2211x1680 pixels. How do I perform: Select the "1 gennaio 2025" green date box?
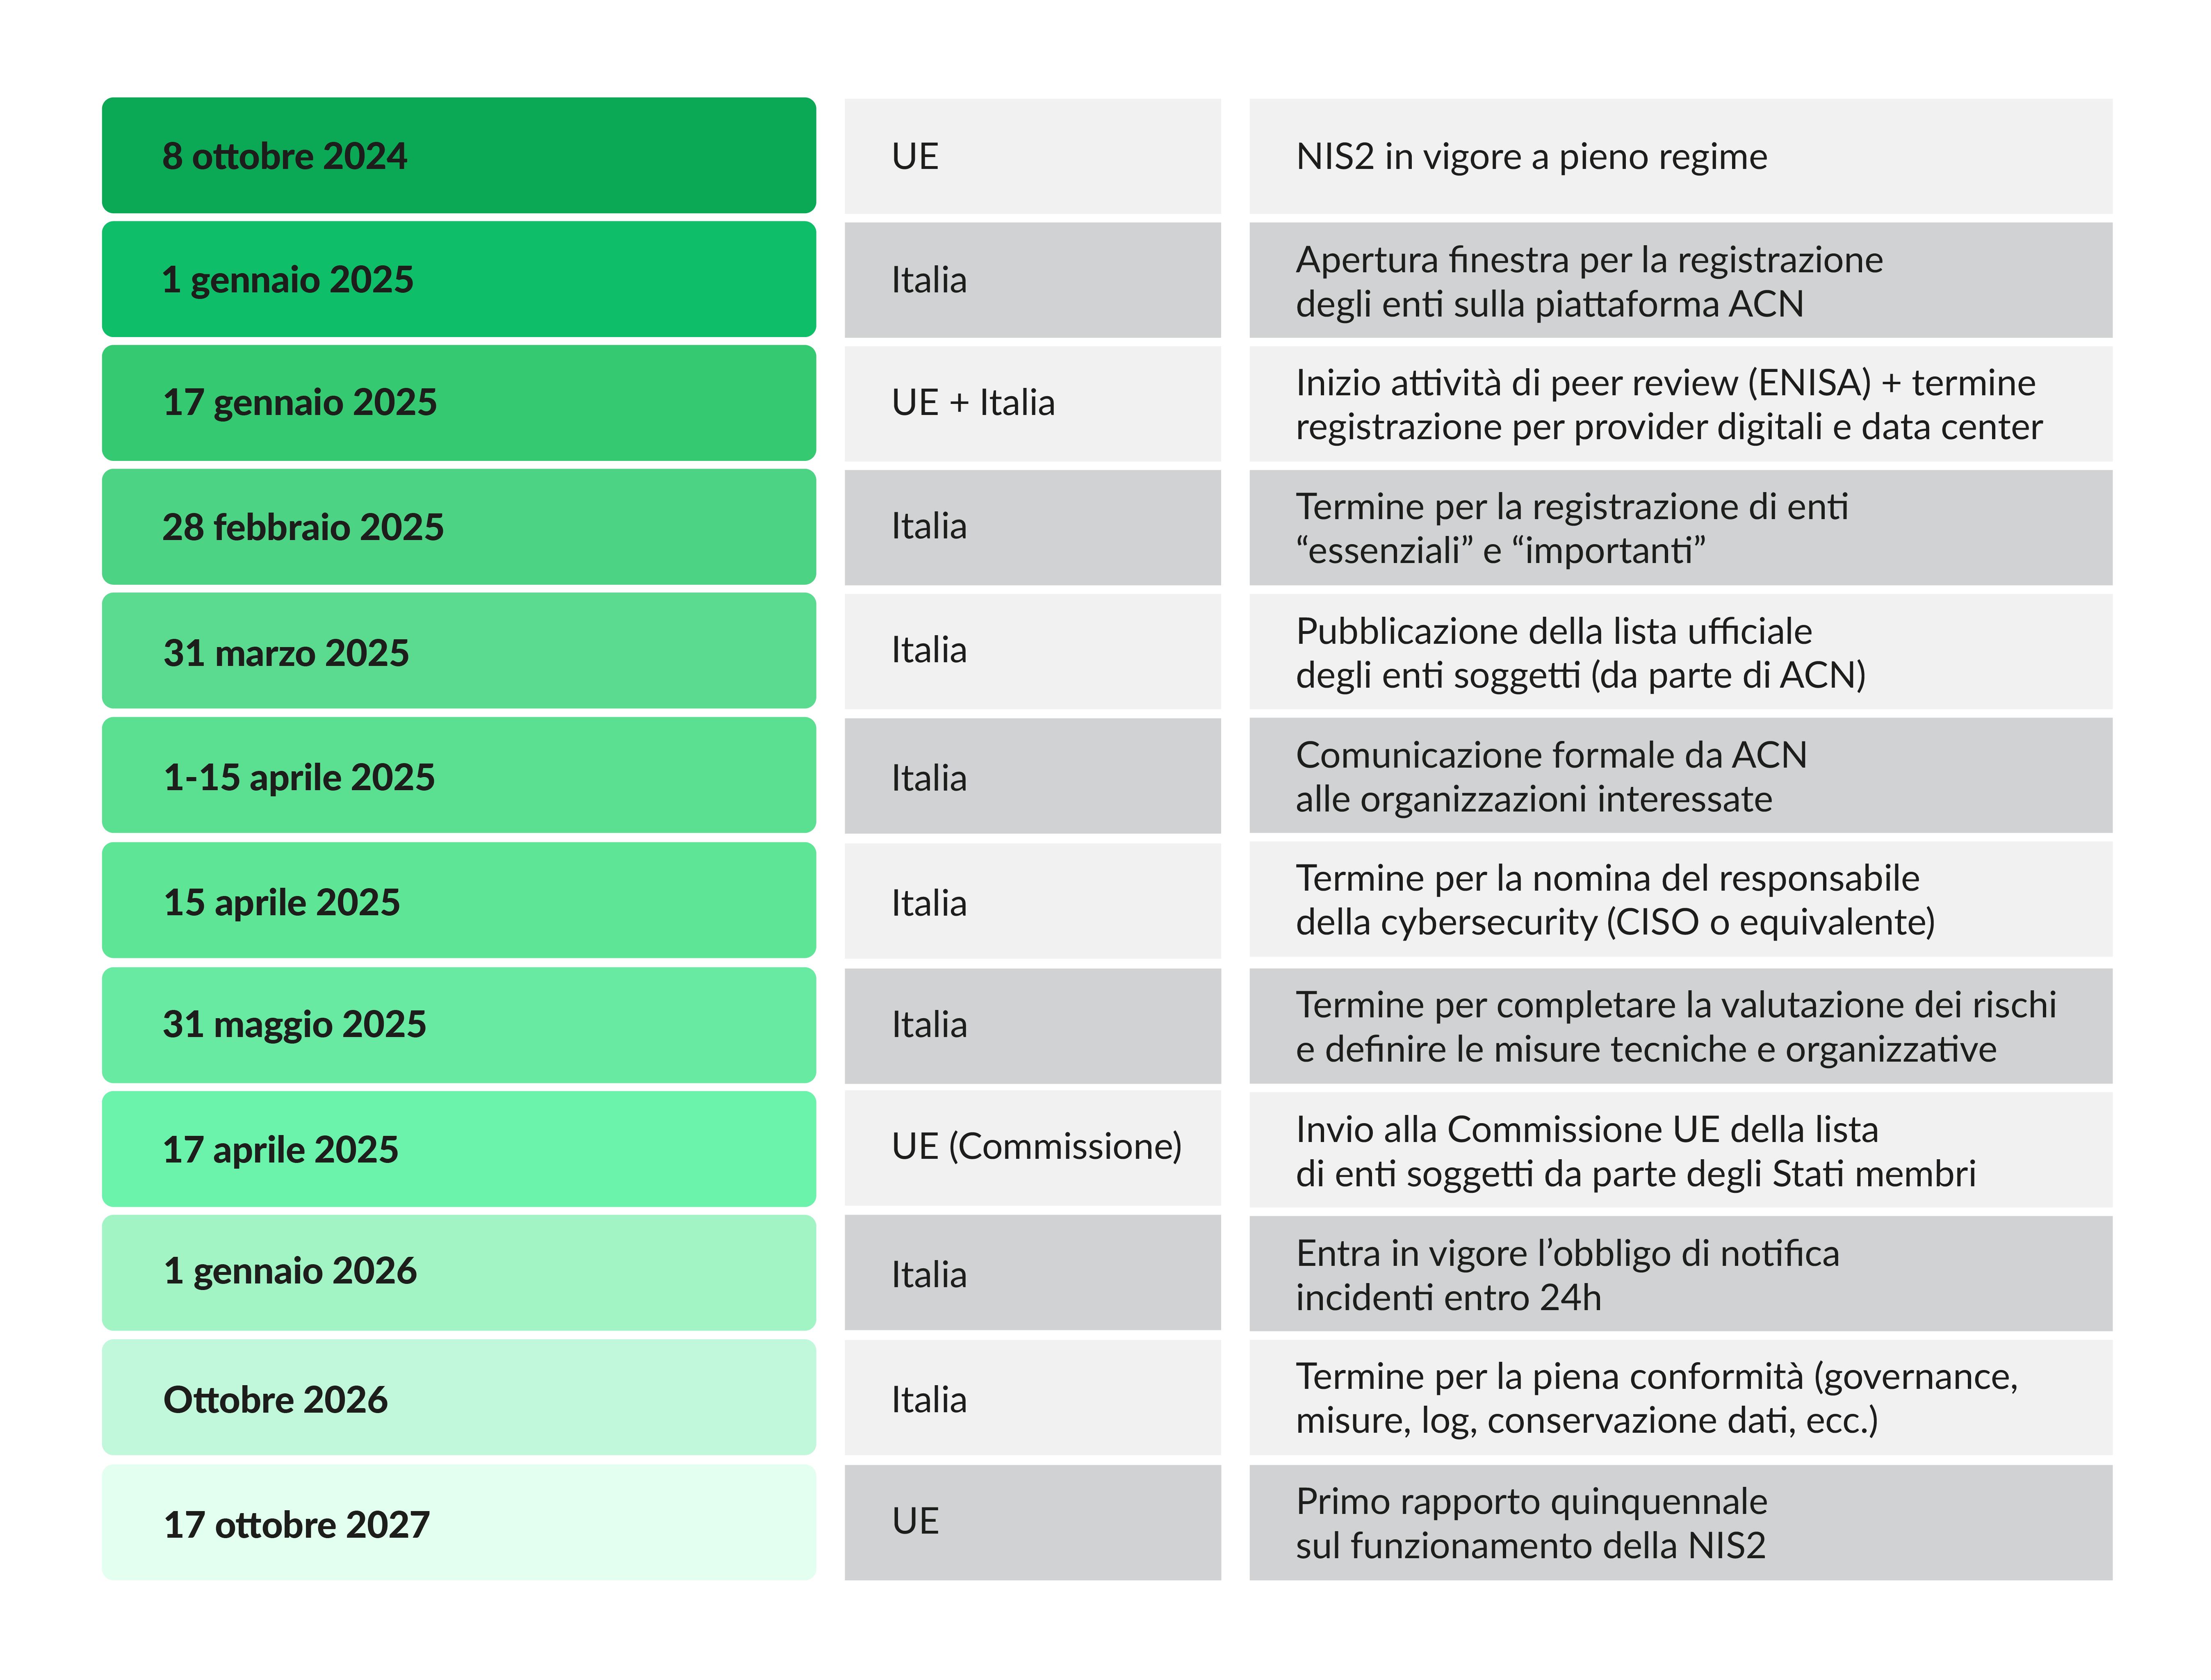[458, 280]
